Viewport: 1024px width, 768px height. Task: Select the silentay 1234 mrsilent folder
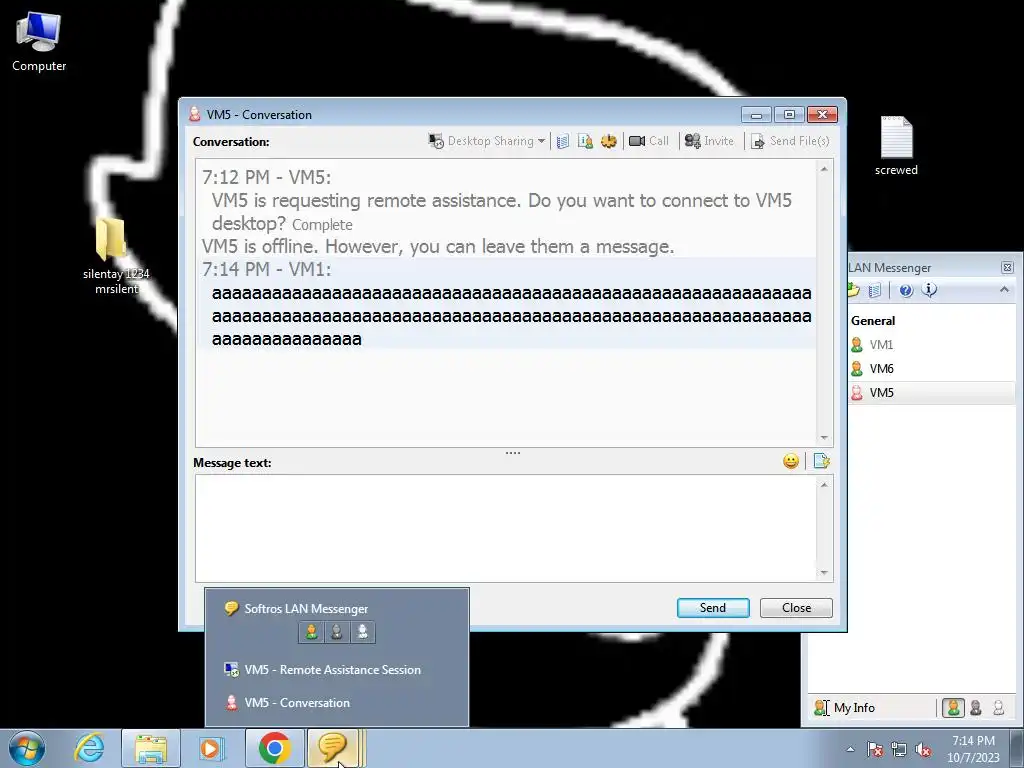click(x=116, y=256)
